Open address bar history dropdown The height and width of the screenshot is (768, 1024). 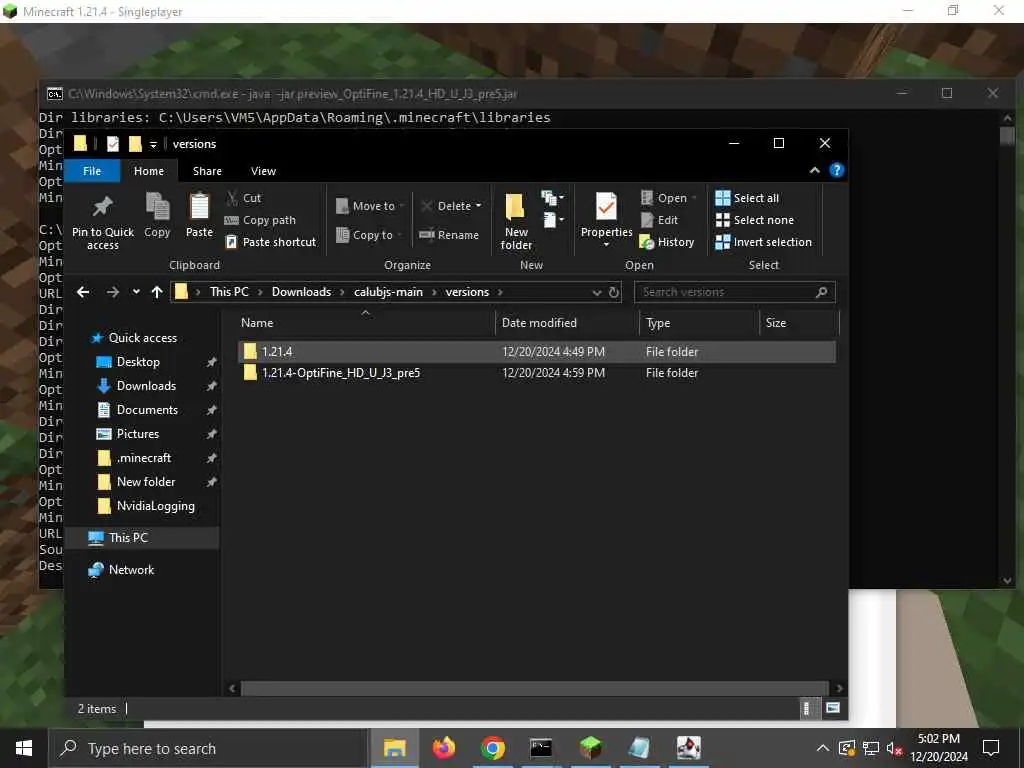click(596, 293)
